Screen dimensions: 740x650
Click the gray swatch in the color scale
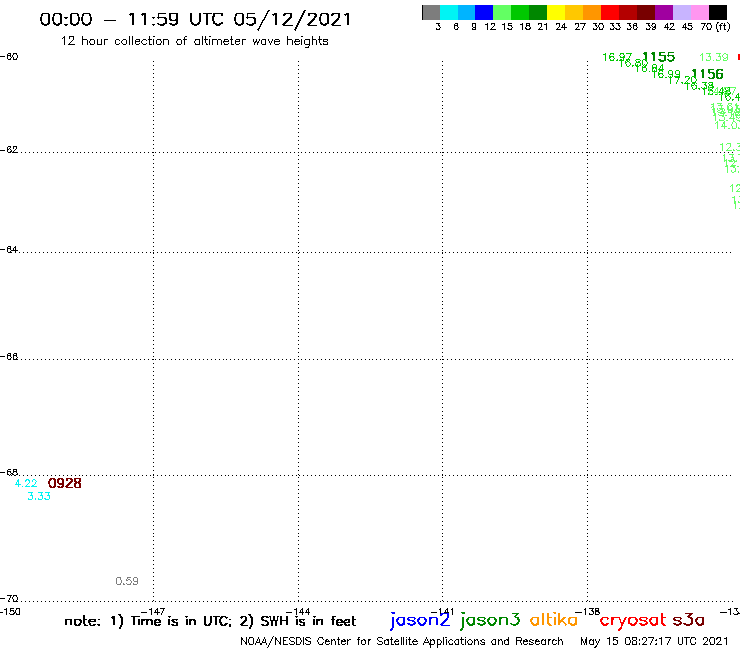coord(431,12)
